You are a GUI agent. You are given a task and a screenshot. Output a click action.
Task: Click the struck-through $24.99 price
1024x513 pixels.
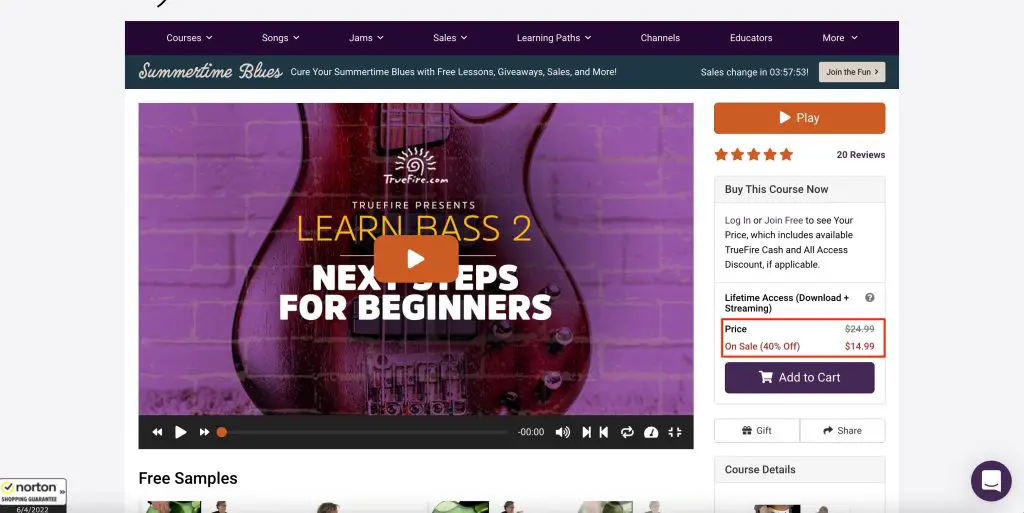tap(859, 329)
